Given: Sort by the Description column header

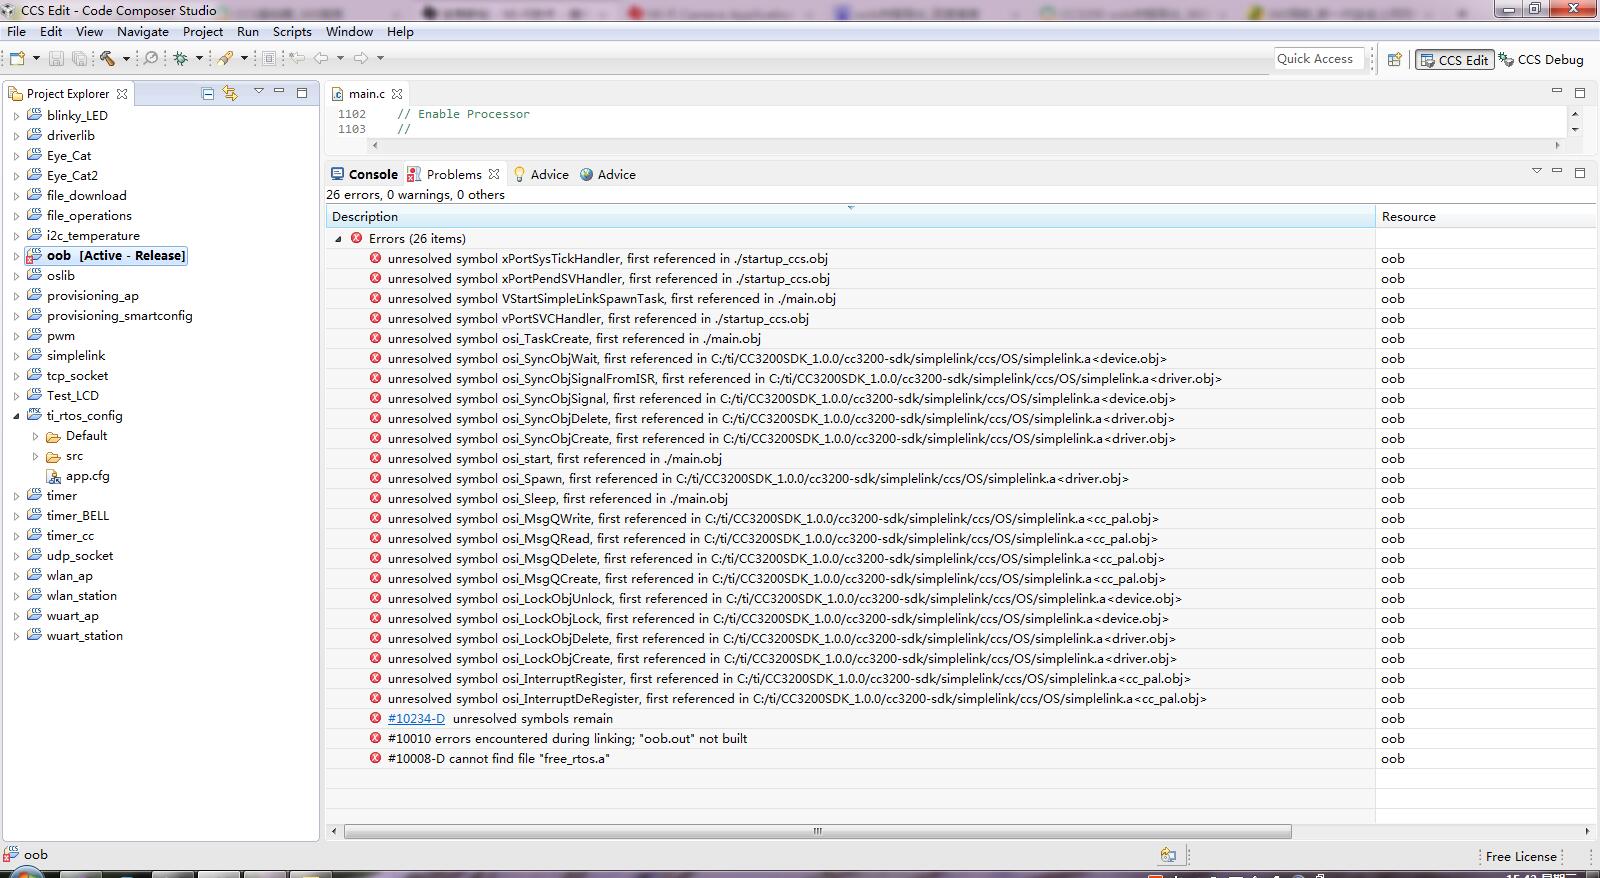Looking at the screenshot, I should coord(850,216).
